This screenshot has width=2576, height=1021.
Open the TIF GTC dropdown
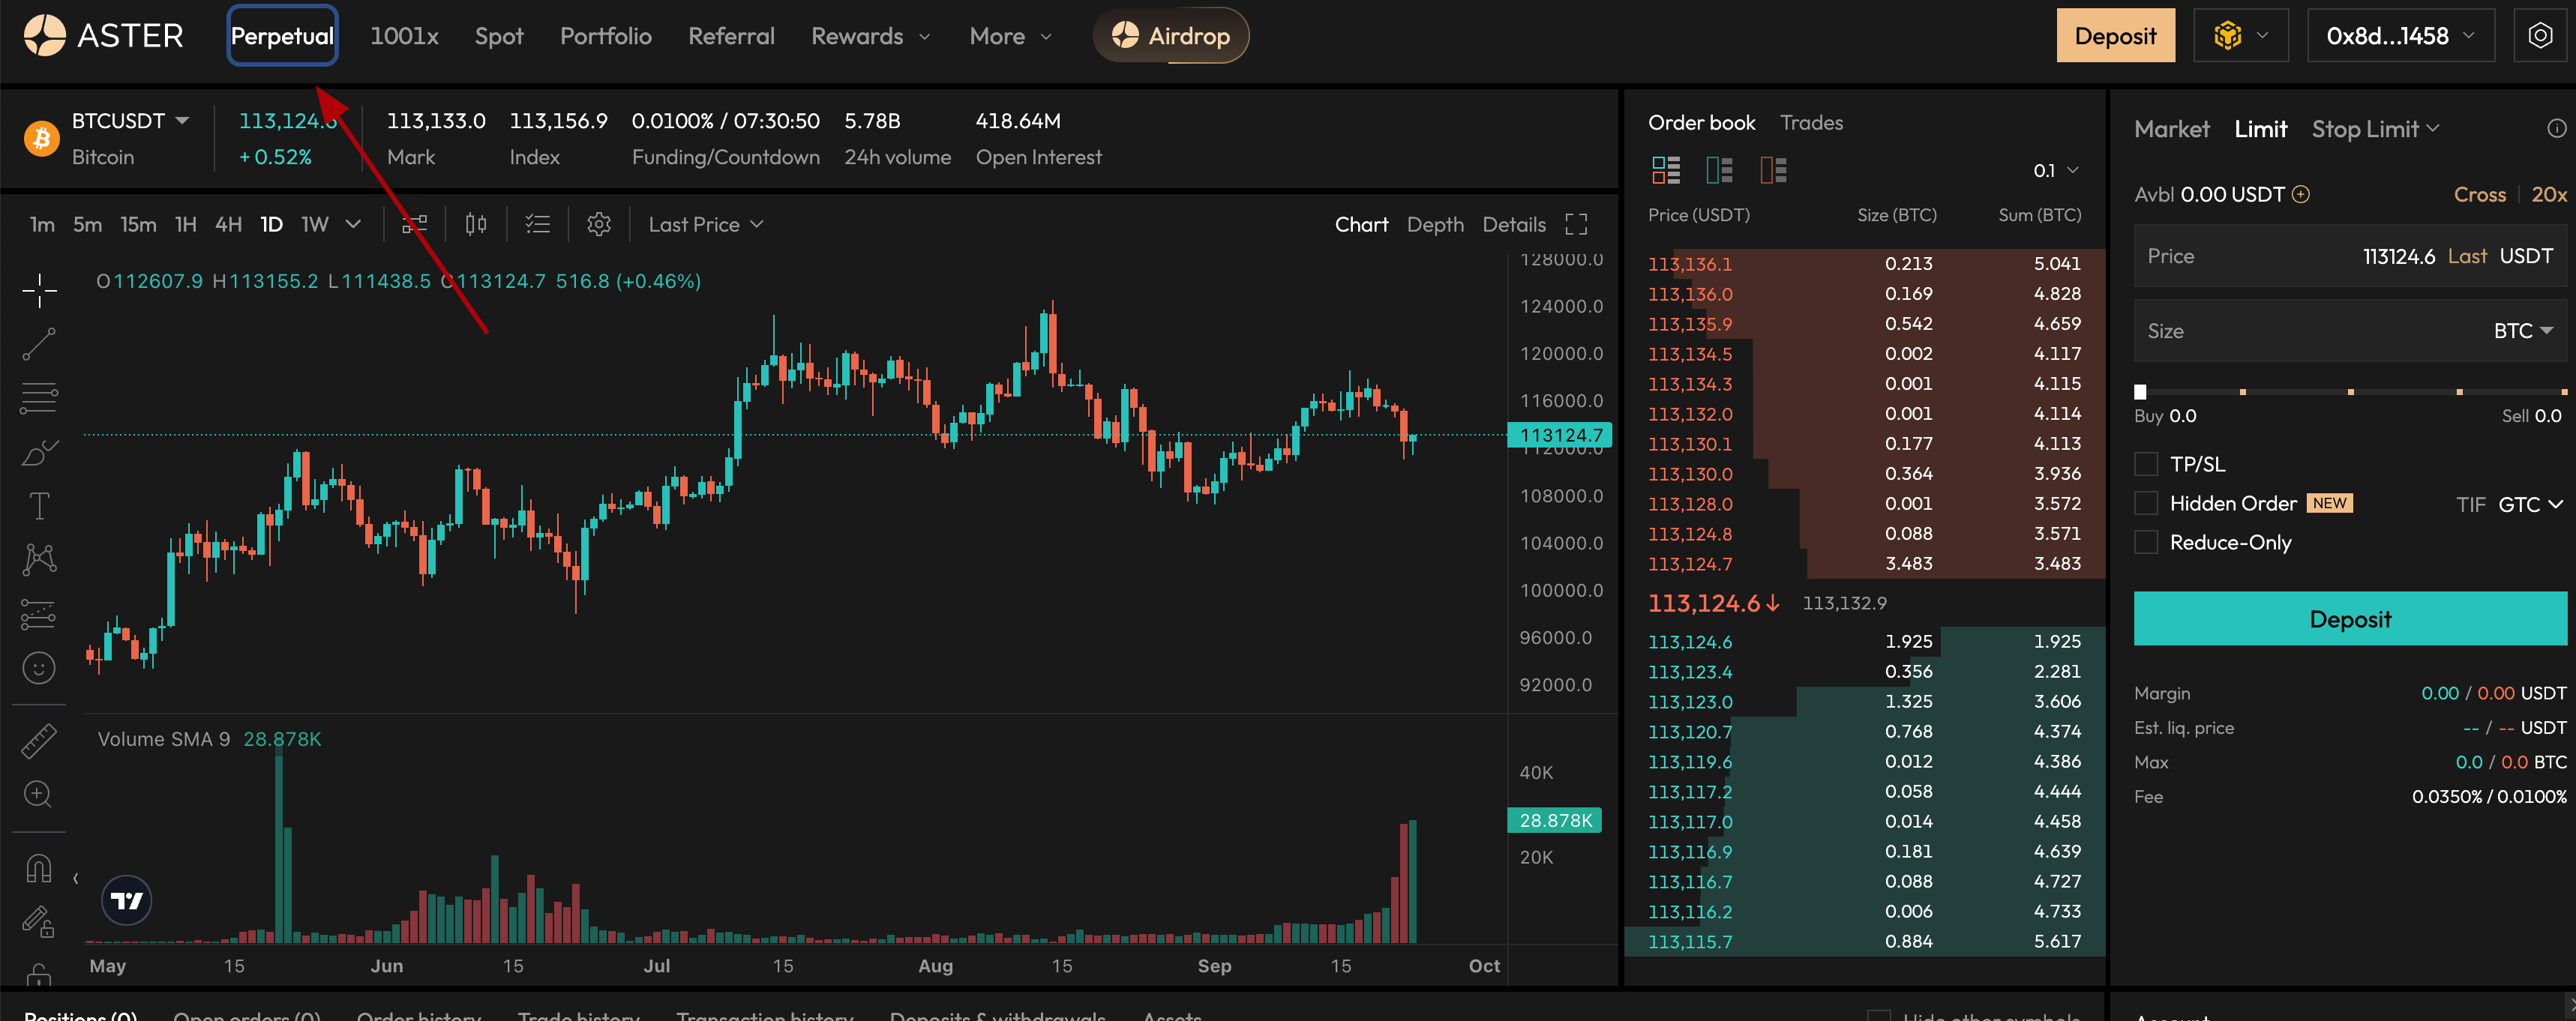[2529, 504]
